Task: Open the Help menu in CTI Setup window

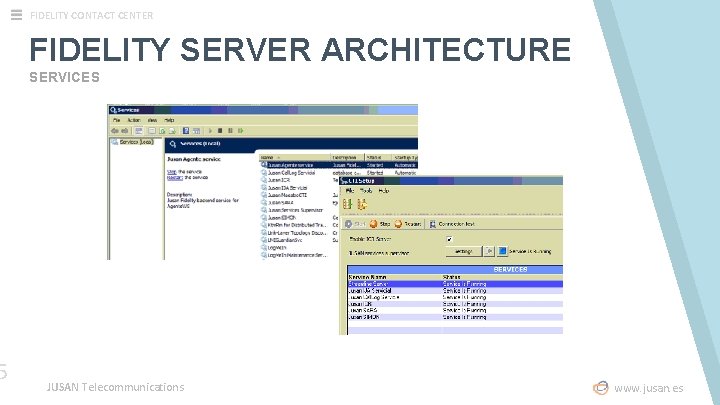Action: pos(383,191)
